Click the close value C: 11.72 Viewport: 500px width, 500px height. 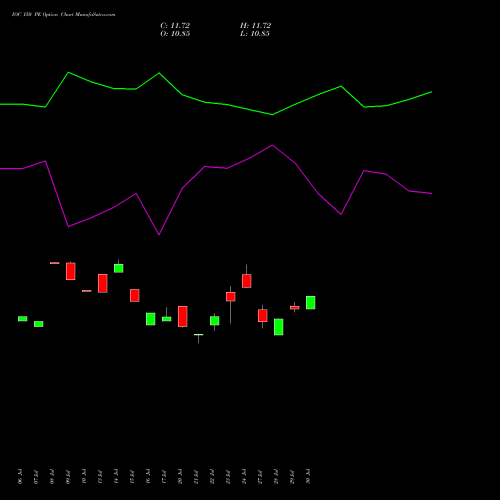point(175,26)
